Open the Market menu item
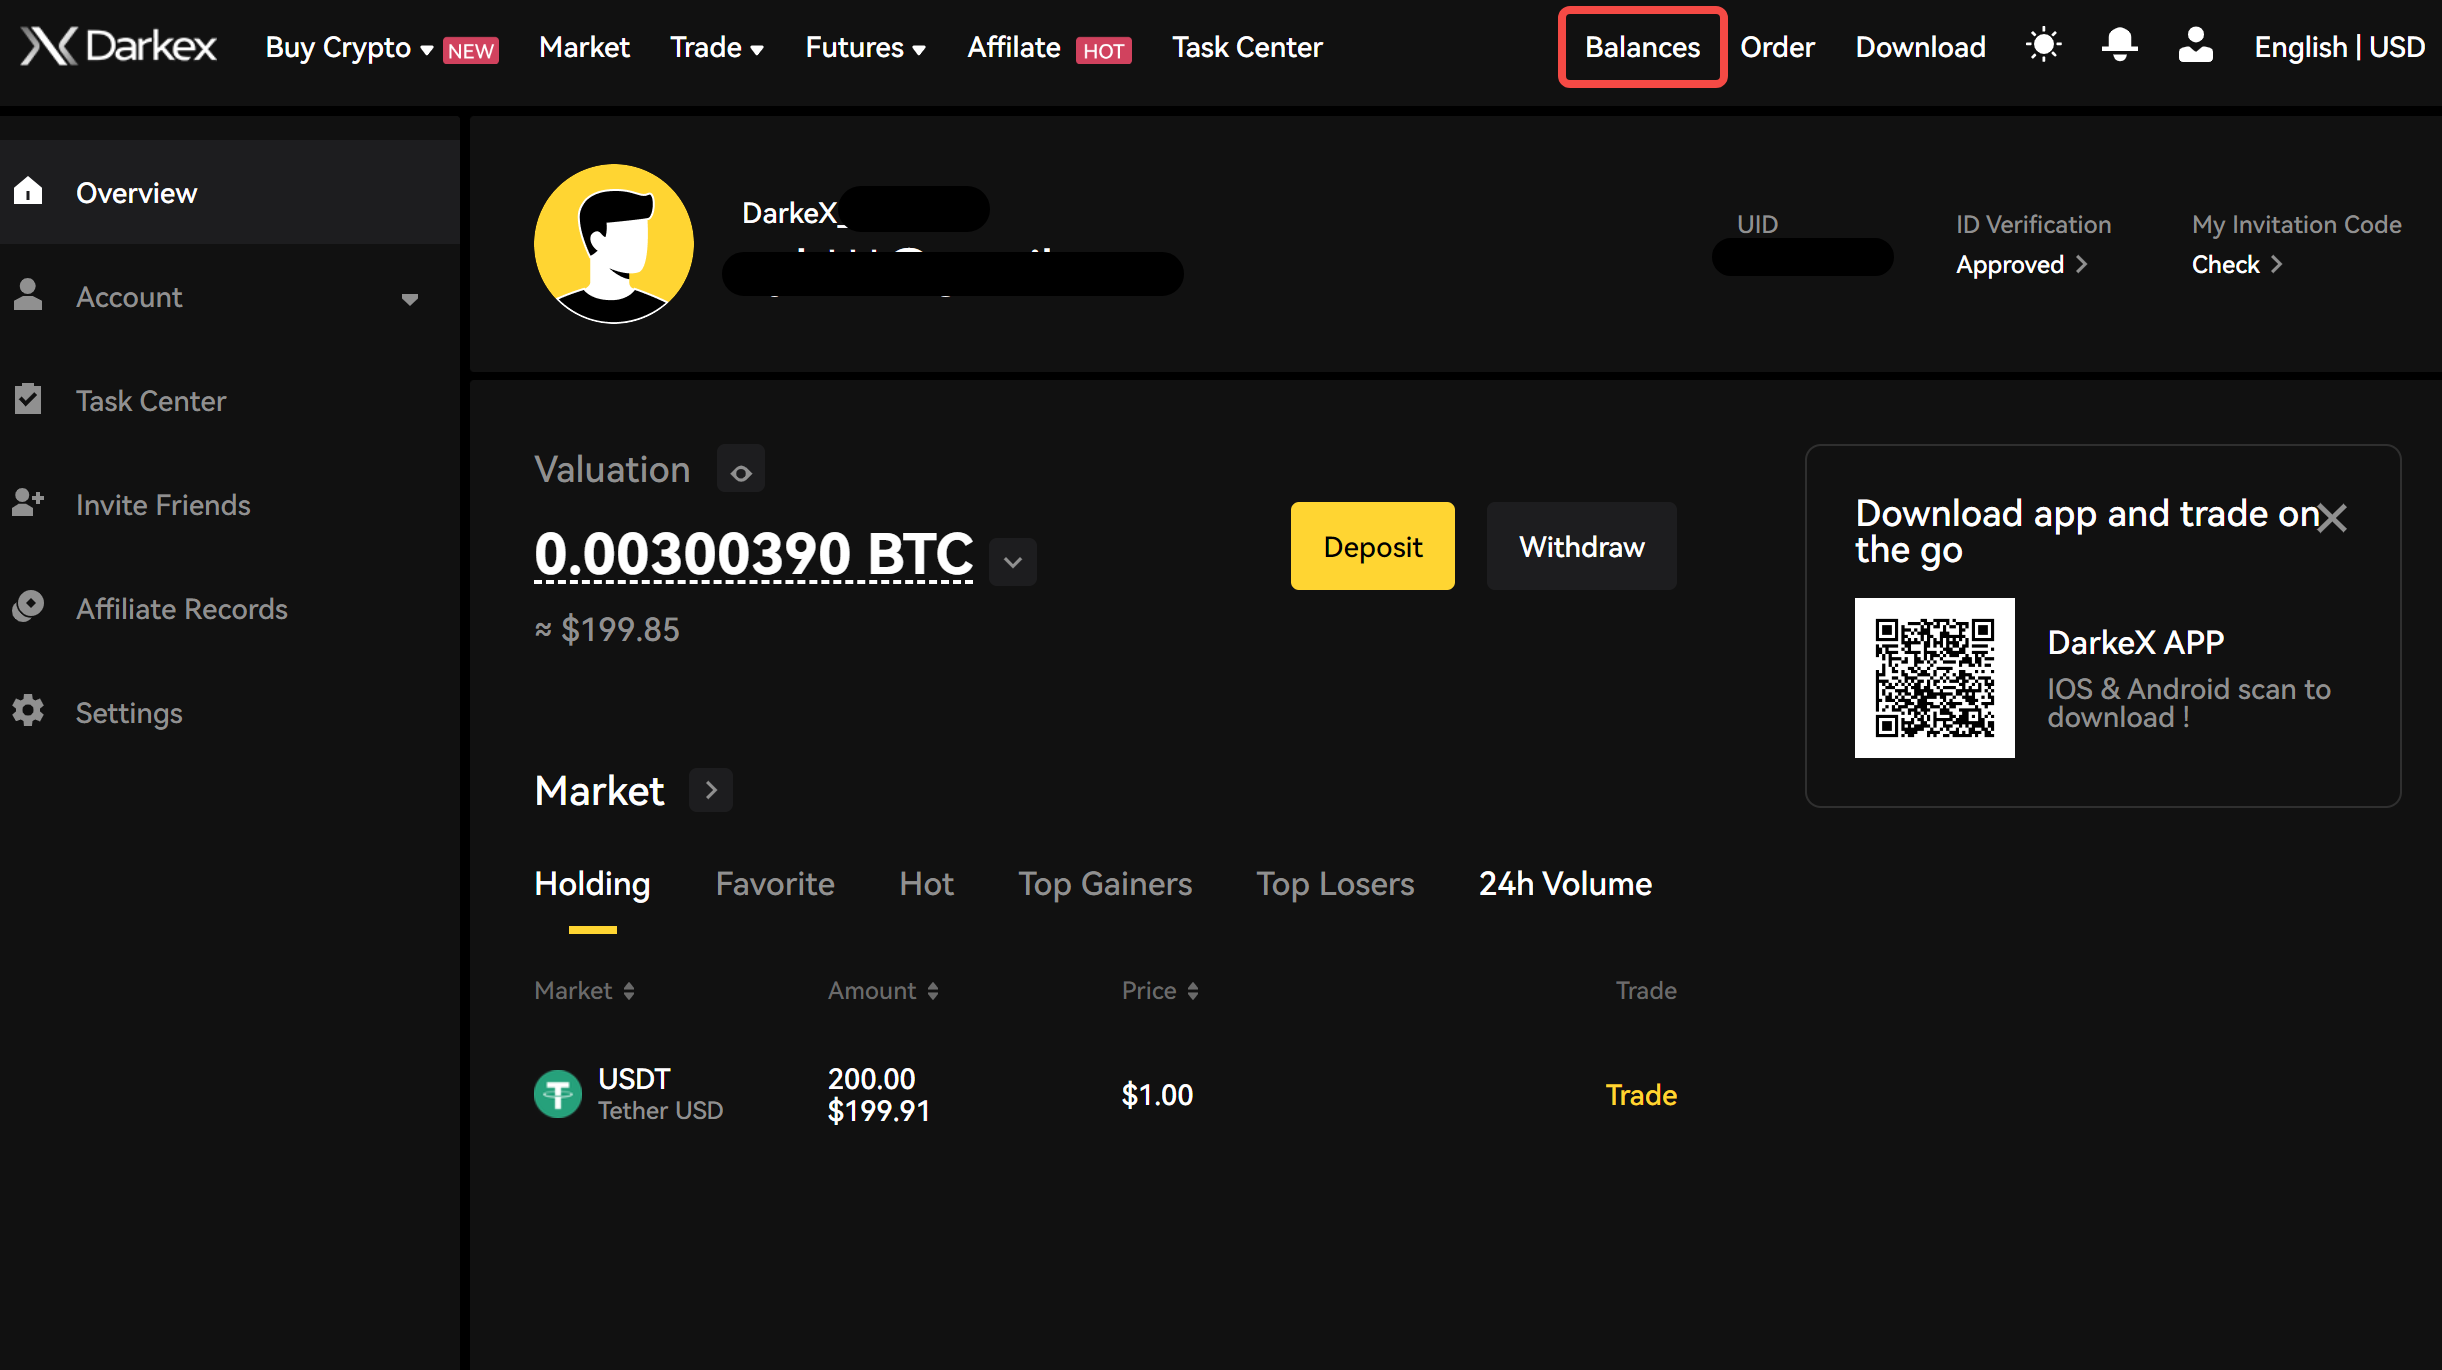 coord(584,47)
